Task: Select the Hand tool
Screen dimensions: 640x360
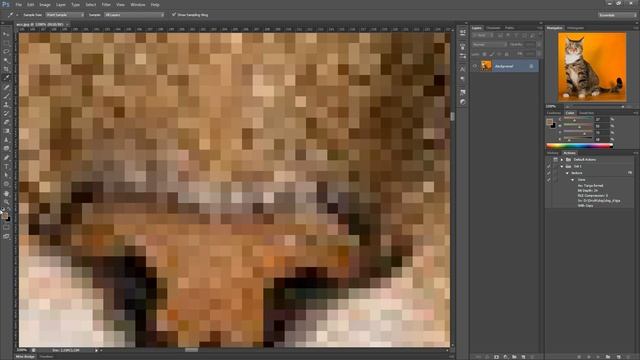Action: pyautogui.click(x=6, y=193)
